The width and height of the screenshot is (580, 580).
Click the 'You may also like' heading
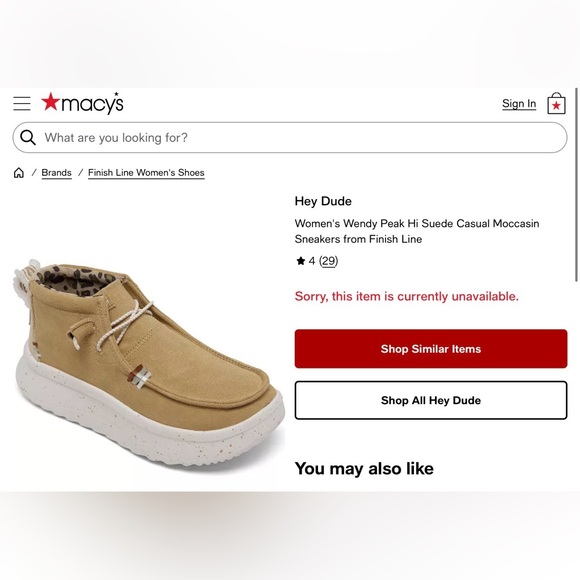364,469
